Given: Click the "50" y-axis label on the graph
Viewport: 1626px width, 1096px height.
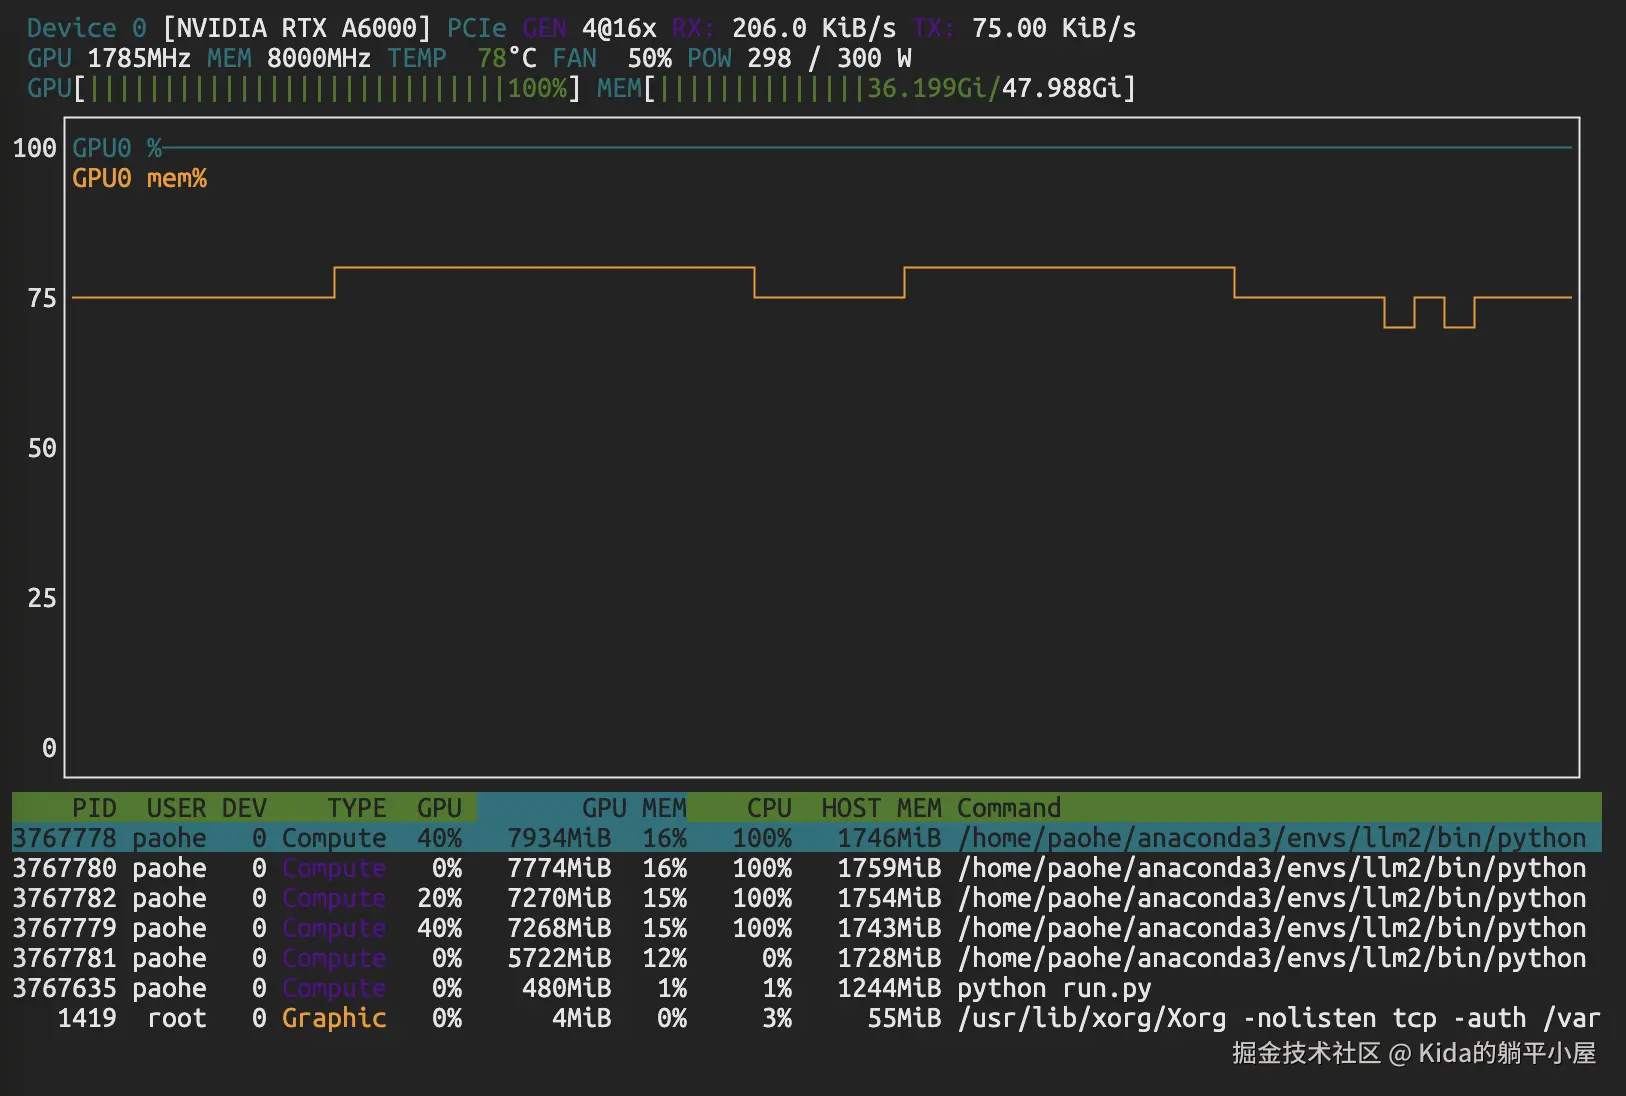Looking at the screenshot, I should 42,448.
